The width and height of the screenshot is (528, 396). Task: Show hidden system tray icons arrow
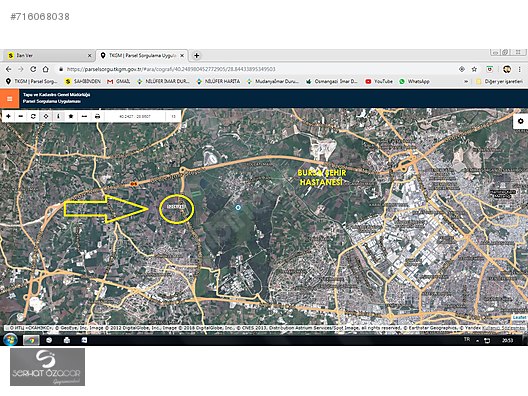pos(477,340)
